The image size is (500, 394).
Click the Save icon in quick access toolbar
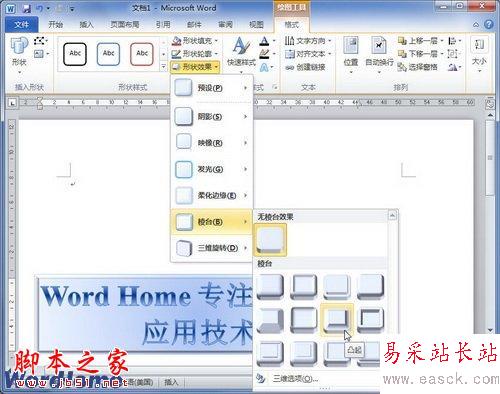27,8
